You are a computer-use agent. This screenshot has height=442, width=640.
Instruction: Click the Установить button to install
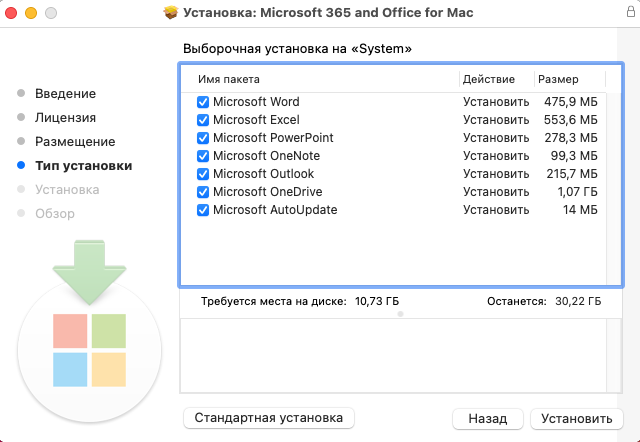[577, 418]
